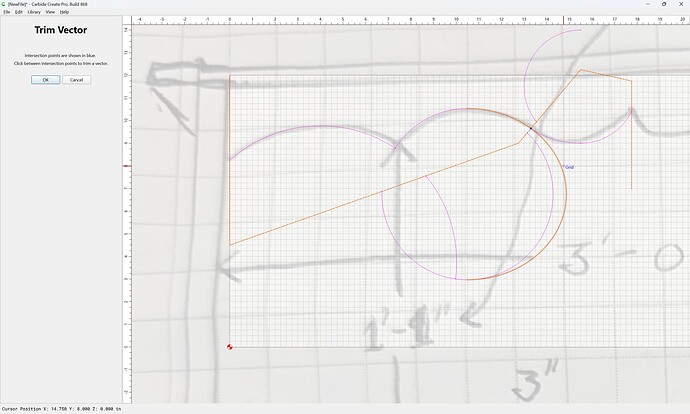Click red cursor marker on horizontal ruler
This screenshot has height=414, width=690.
(x=563, y=20)
